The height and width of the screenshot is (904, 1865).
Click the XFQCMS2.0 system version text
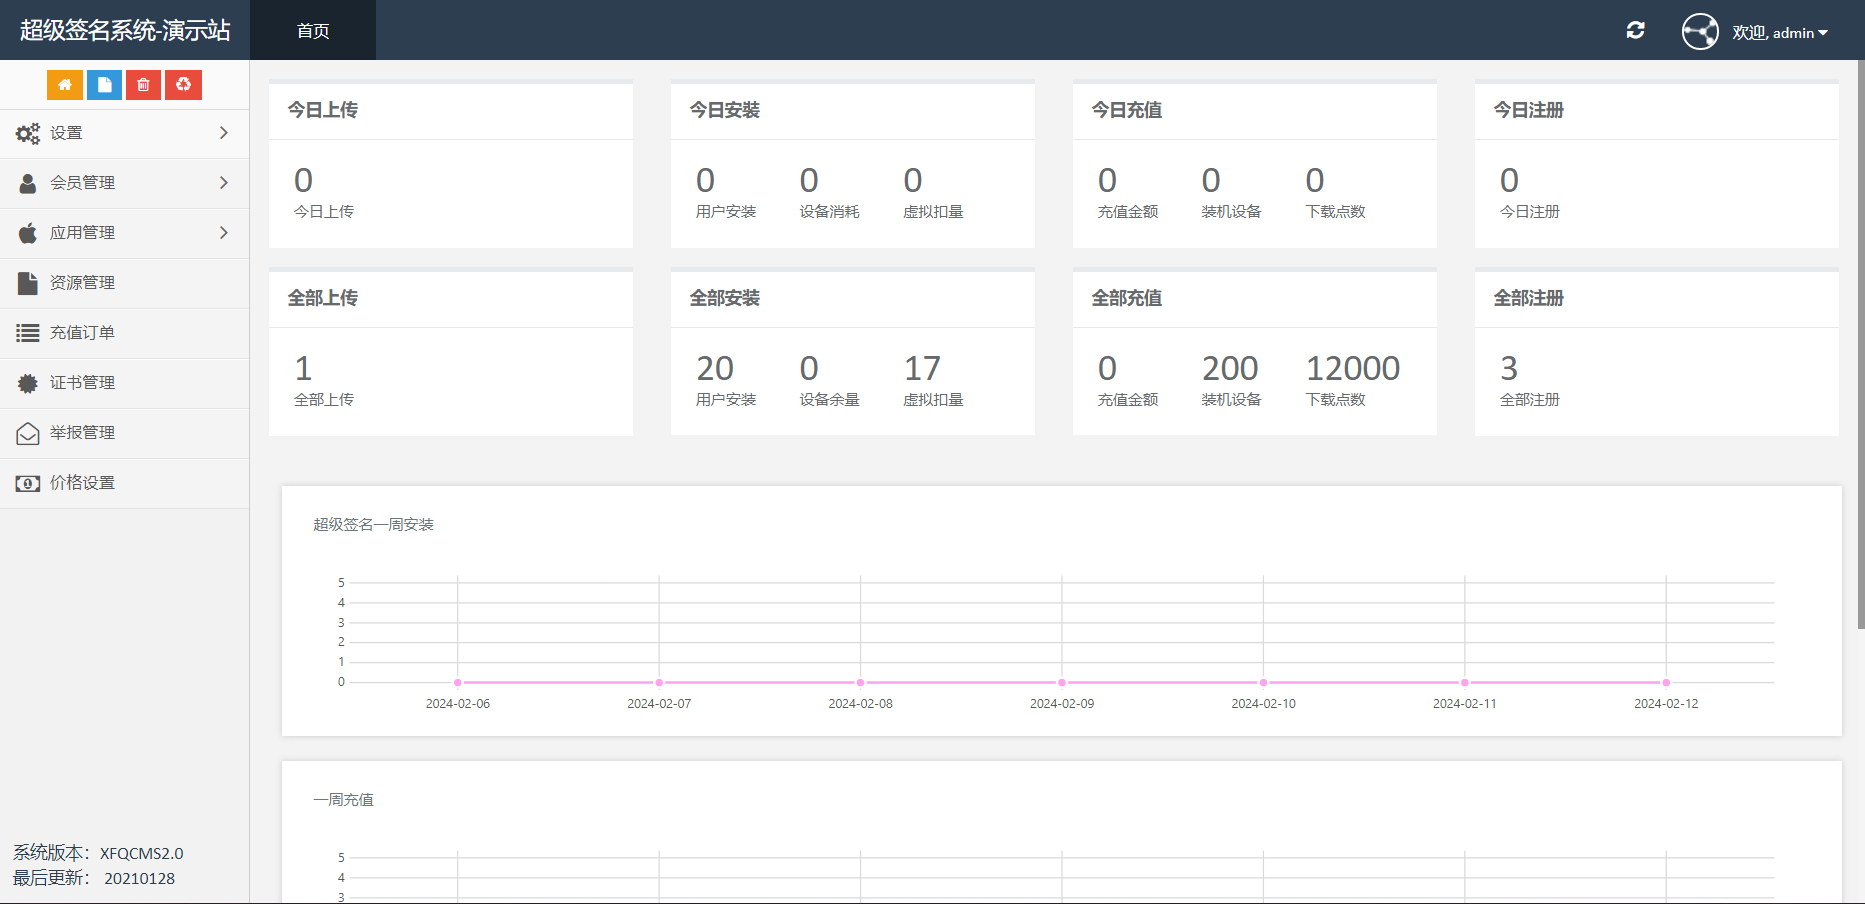pos(142,853)
